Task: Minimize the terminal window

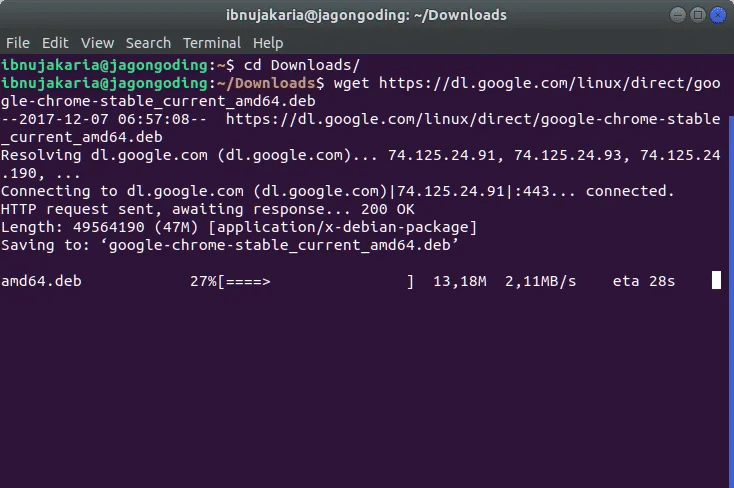Action: 677,15
